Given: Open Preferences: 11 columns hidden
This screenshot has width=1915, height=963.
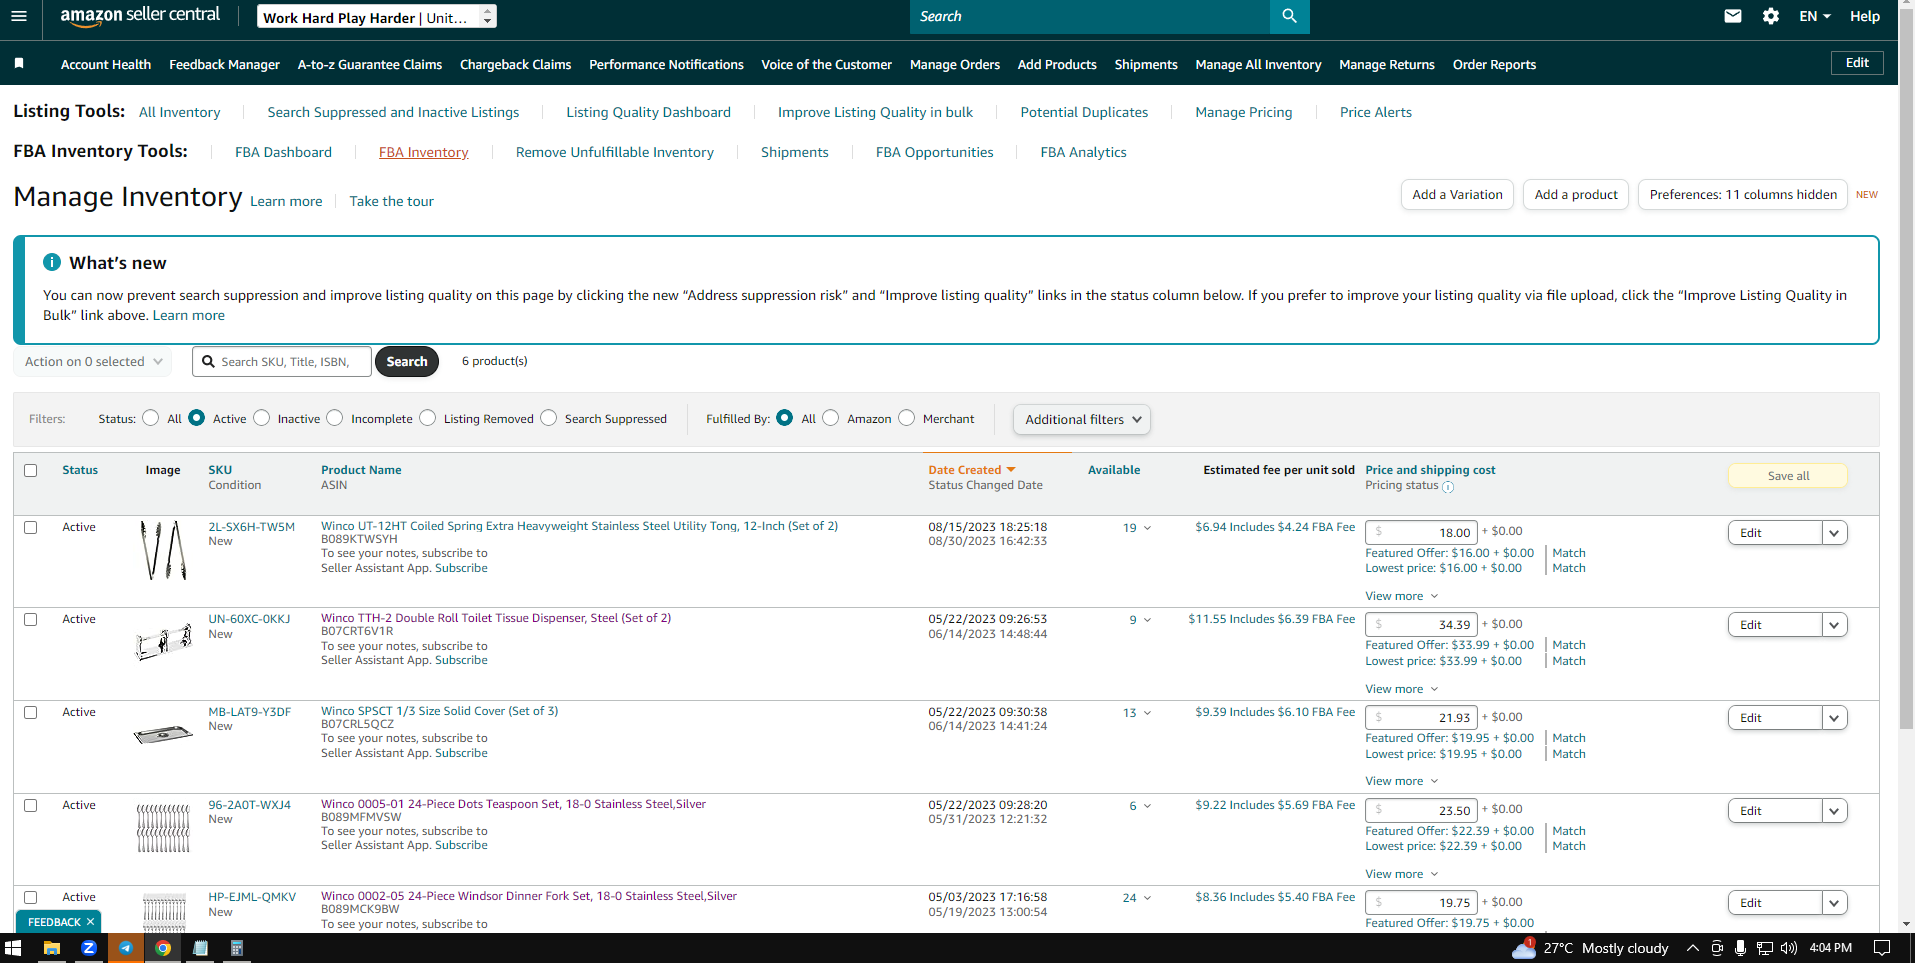Looking at the screenshot, I should (x=1743, y=195).
